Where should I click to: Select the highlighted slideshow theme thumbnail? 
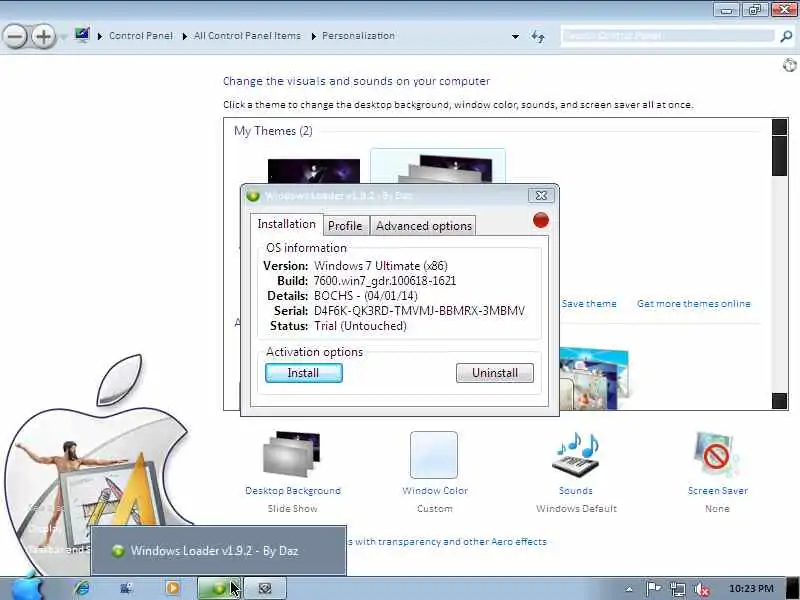click(438, 167)
